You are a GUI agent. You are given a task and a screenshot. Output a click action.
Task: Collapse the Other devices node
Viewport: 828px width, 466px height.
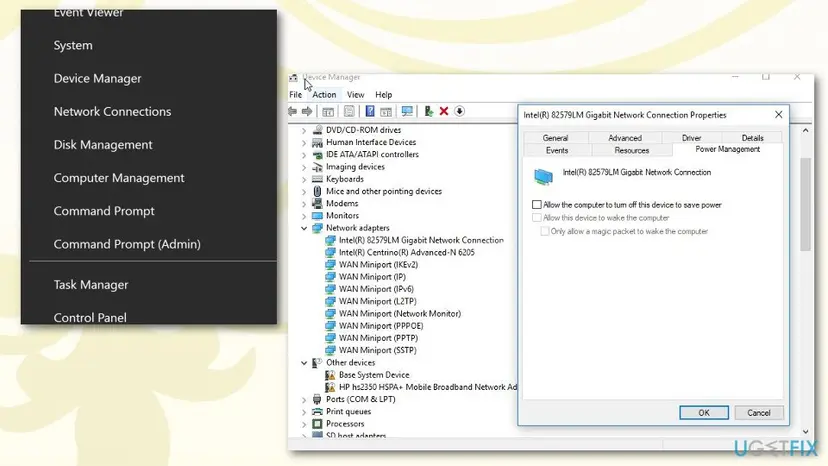(304, 363)
